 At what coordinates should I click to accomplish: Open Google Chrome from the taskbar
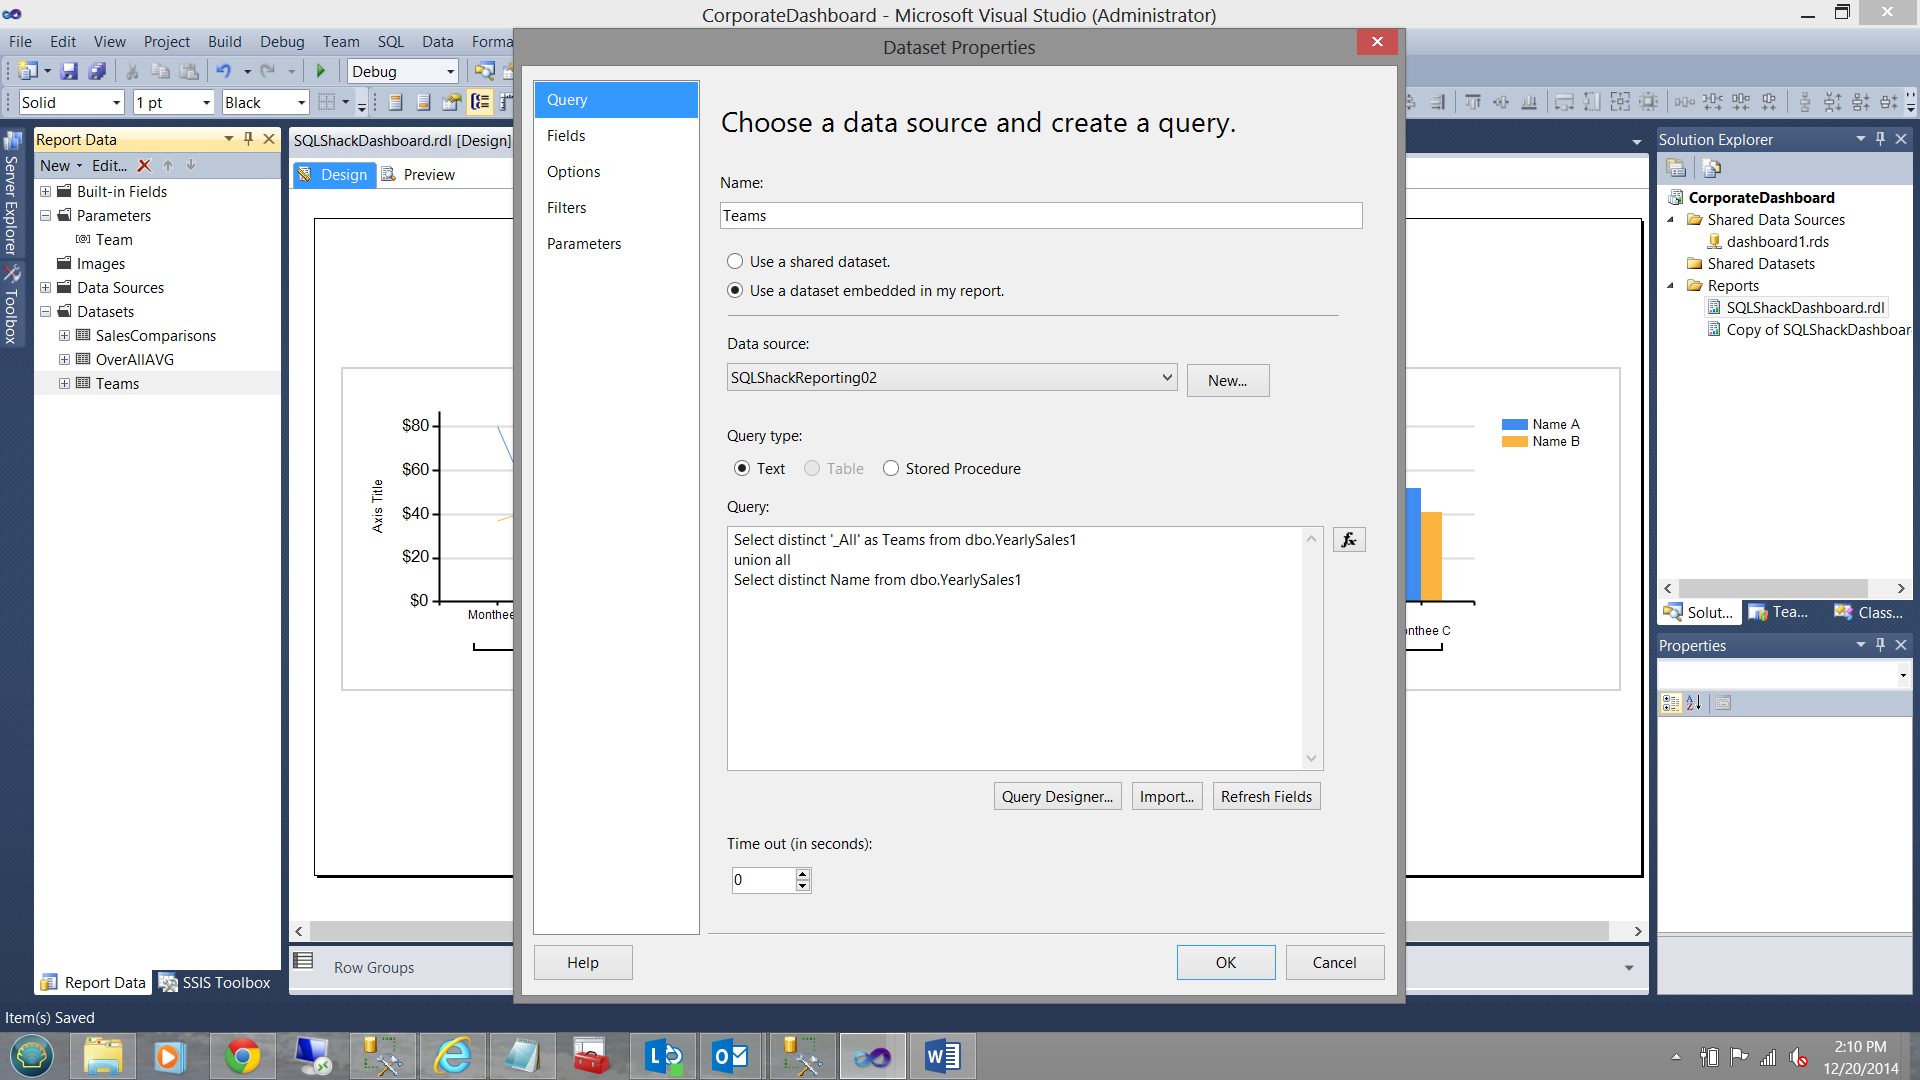(242, 1056)
